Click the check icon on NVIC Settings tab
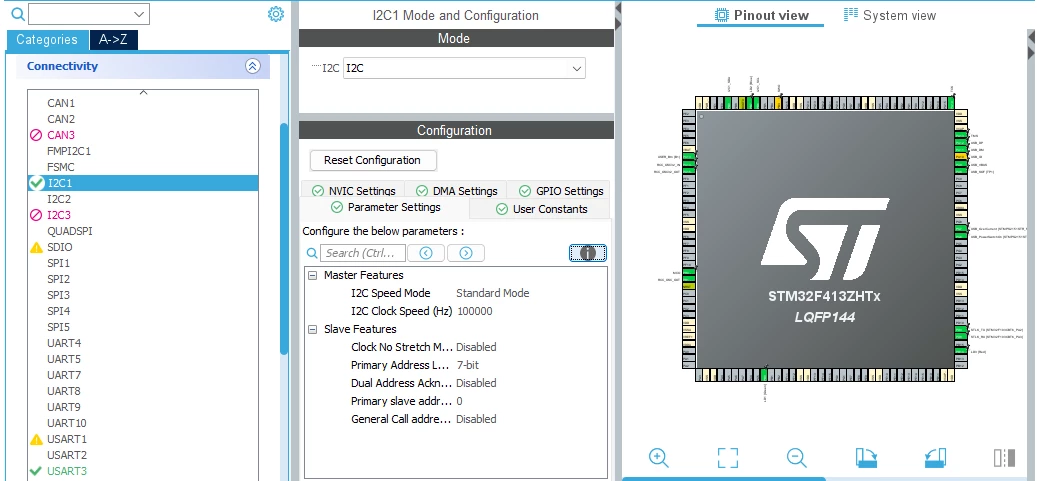This screenshot has width=1037, height=481. click(318, 191)
